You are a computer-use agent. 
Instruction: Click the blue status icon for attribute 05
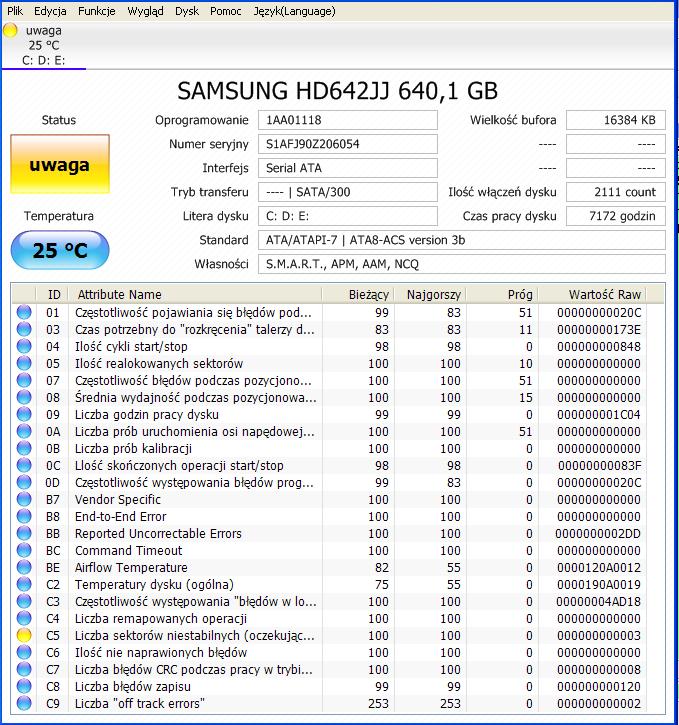[x=24, y=363]
